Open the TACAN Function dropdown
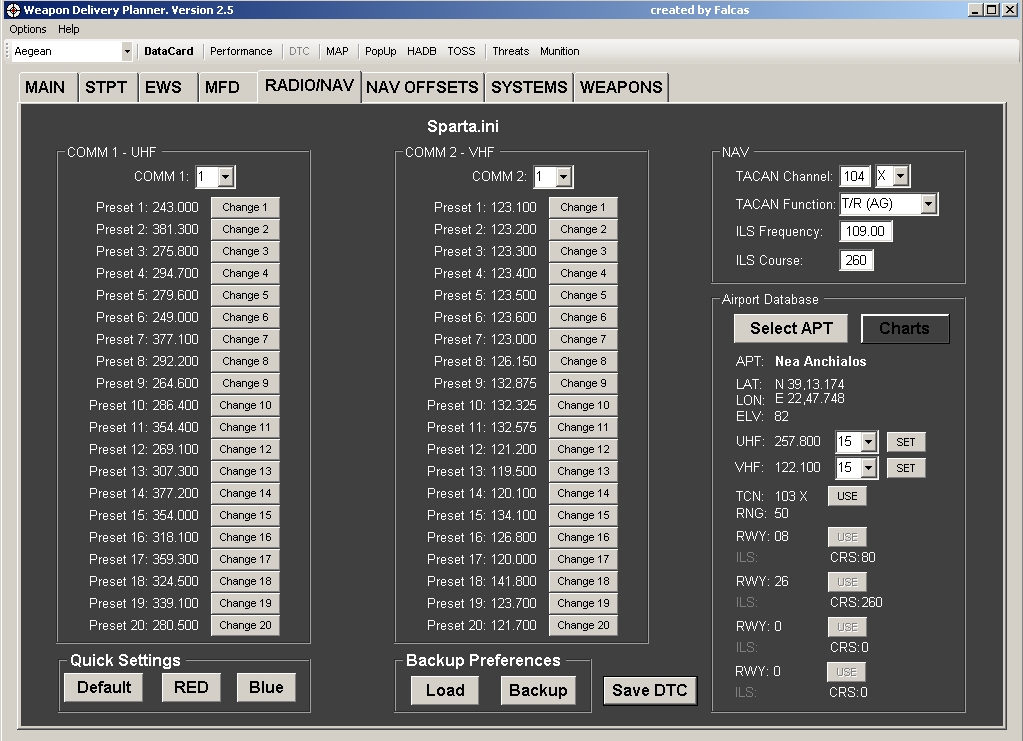 pos(929,204)
